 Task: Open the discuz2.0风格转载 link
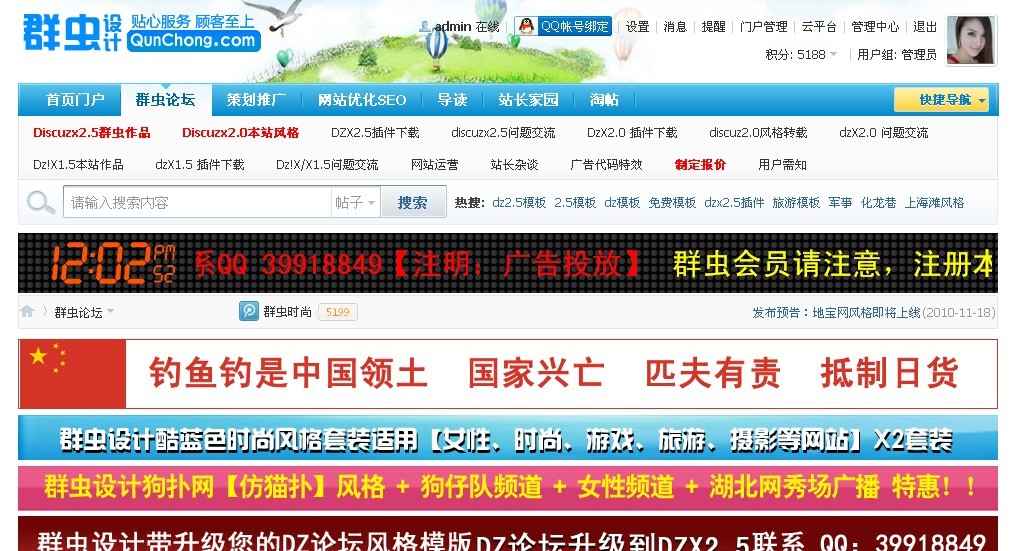tap(758, 132)
